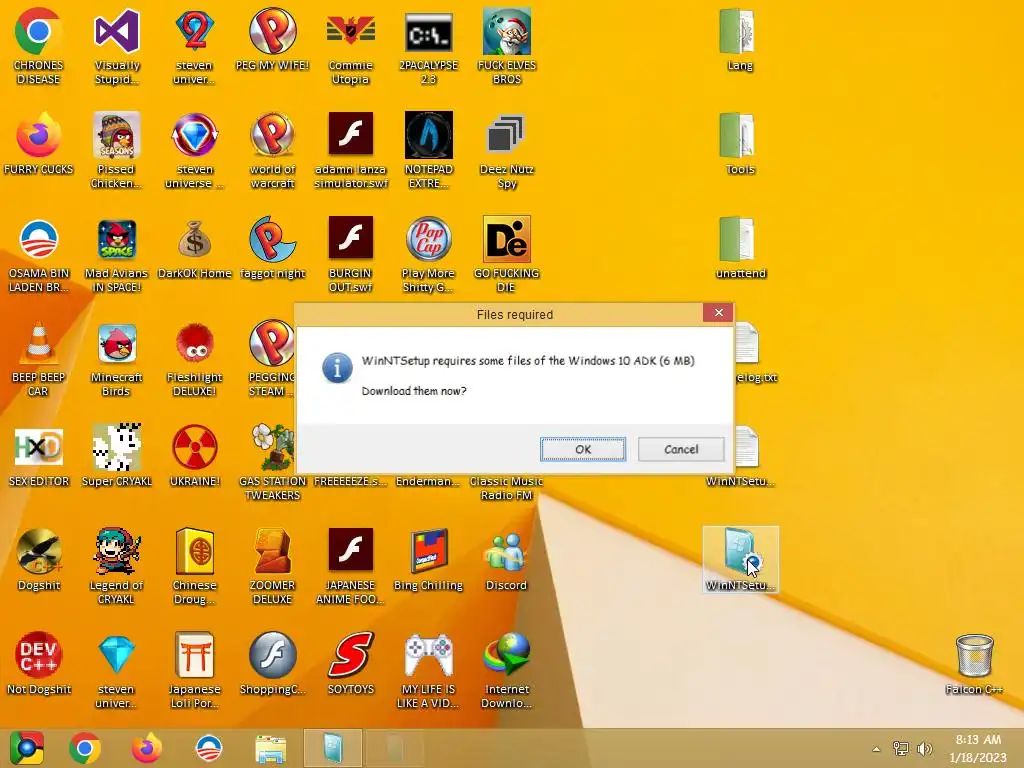Switch to WinNTSetup taskbar button
1024x768 pixels.
point(332,748)
